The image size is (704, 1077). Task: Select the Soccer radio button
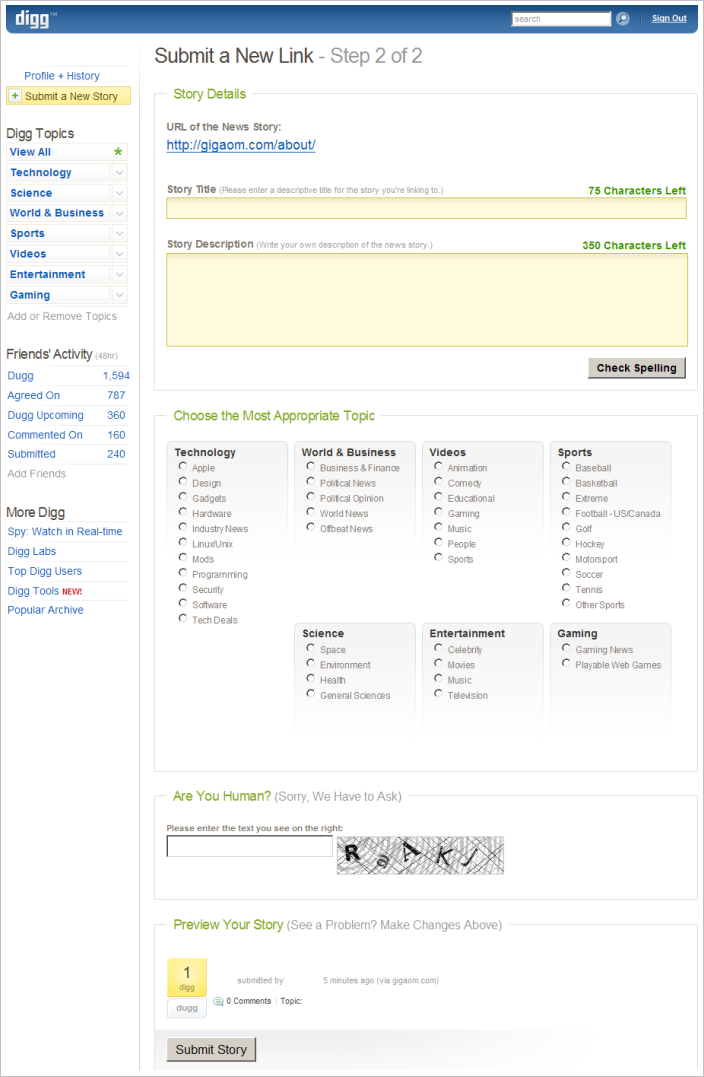566,573
